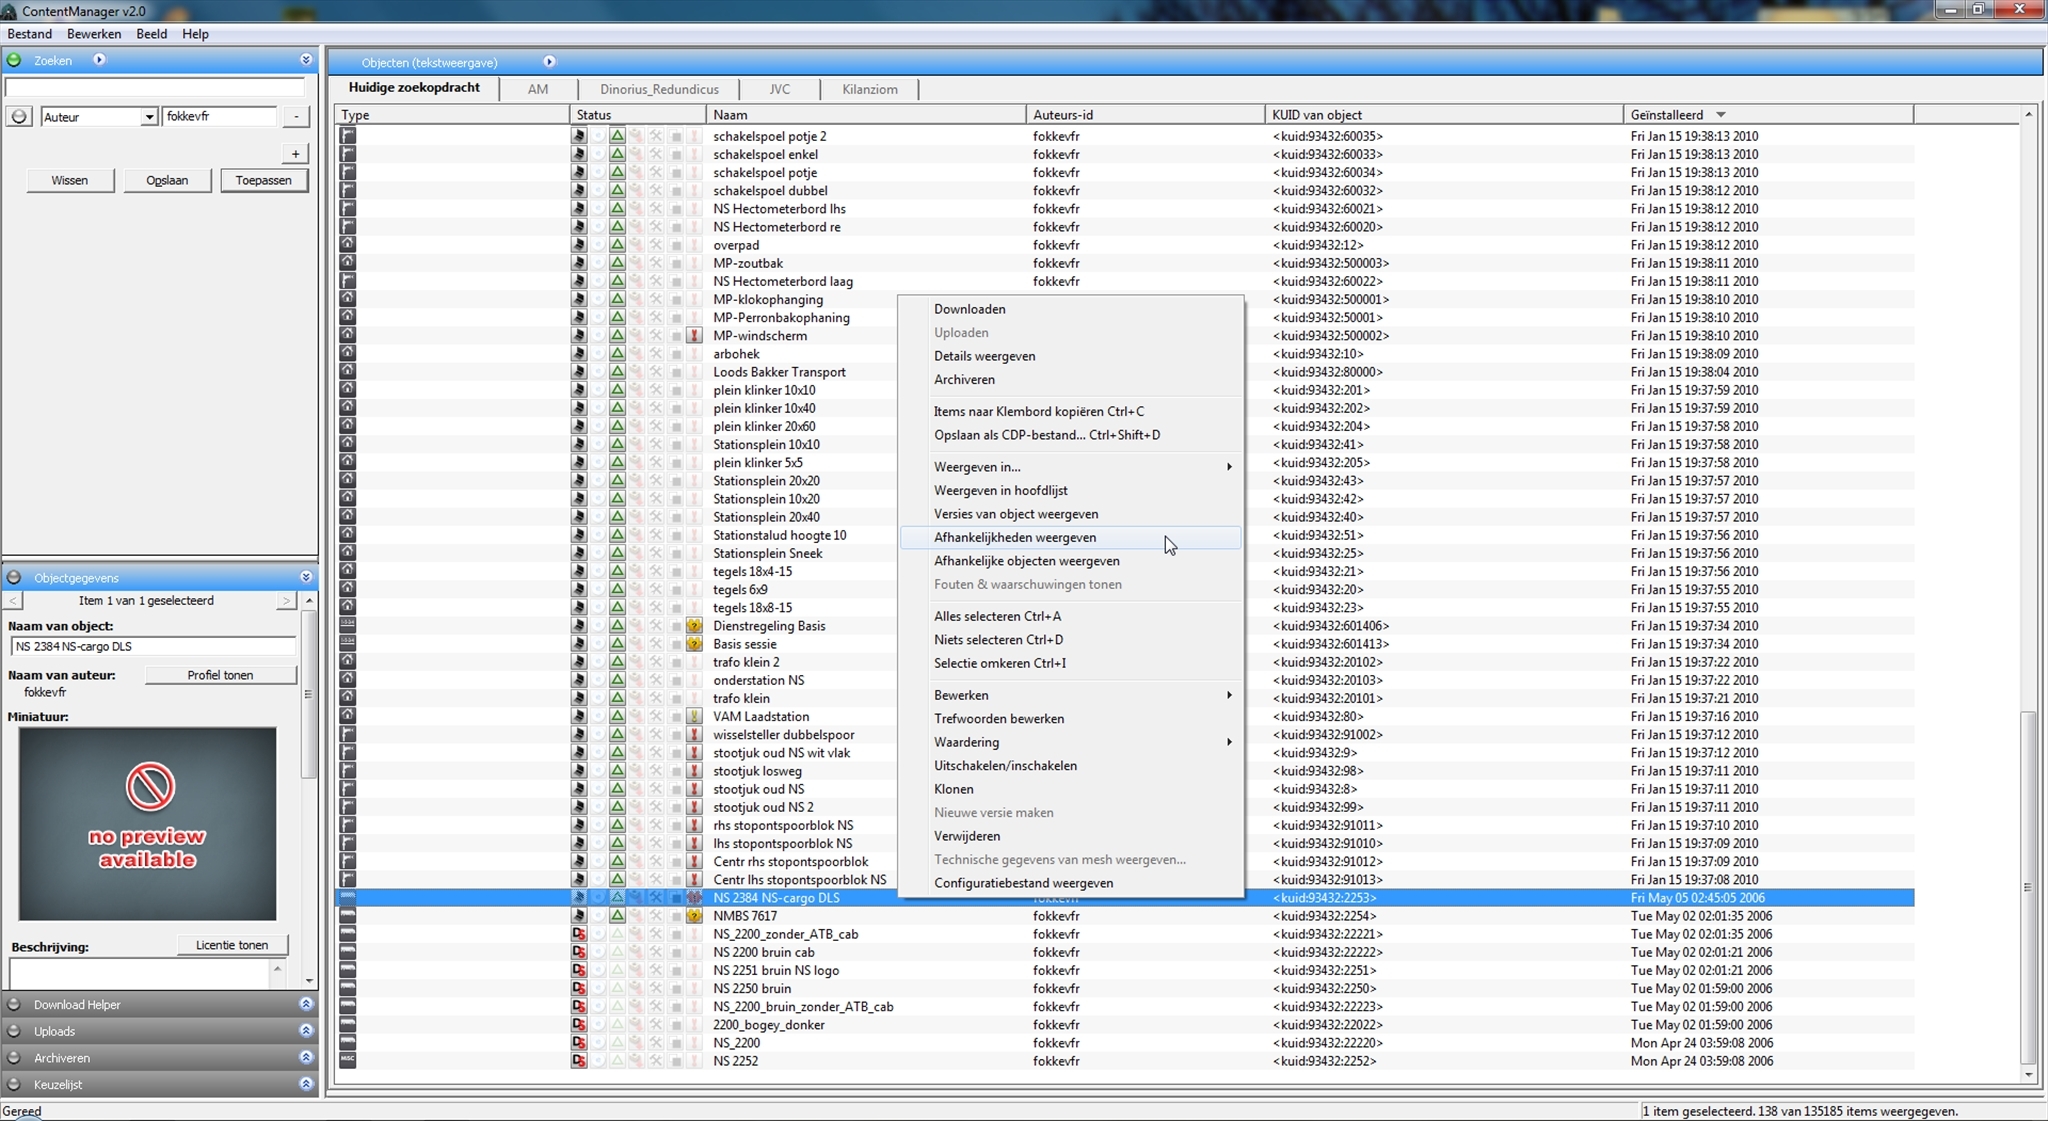Click arrow icon beside Objecten (tekstweergave) title
Viewport: 2048px width, 1121px height.
point(549,62)
